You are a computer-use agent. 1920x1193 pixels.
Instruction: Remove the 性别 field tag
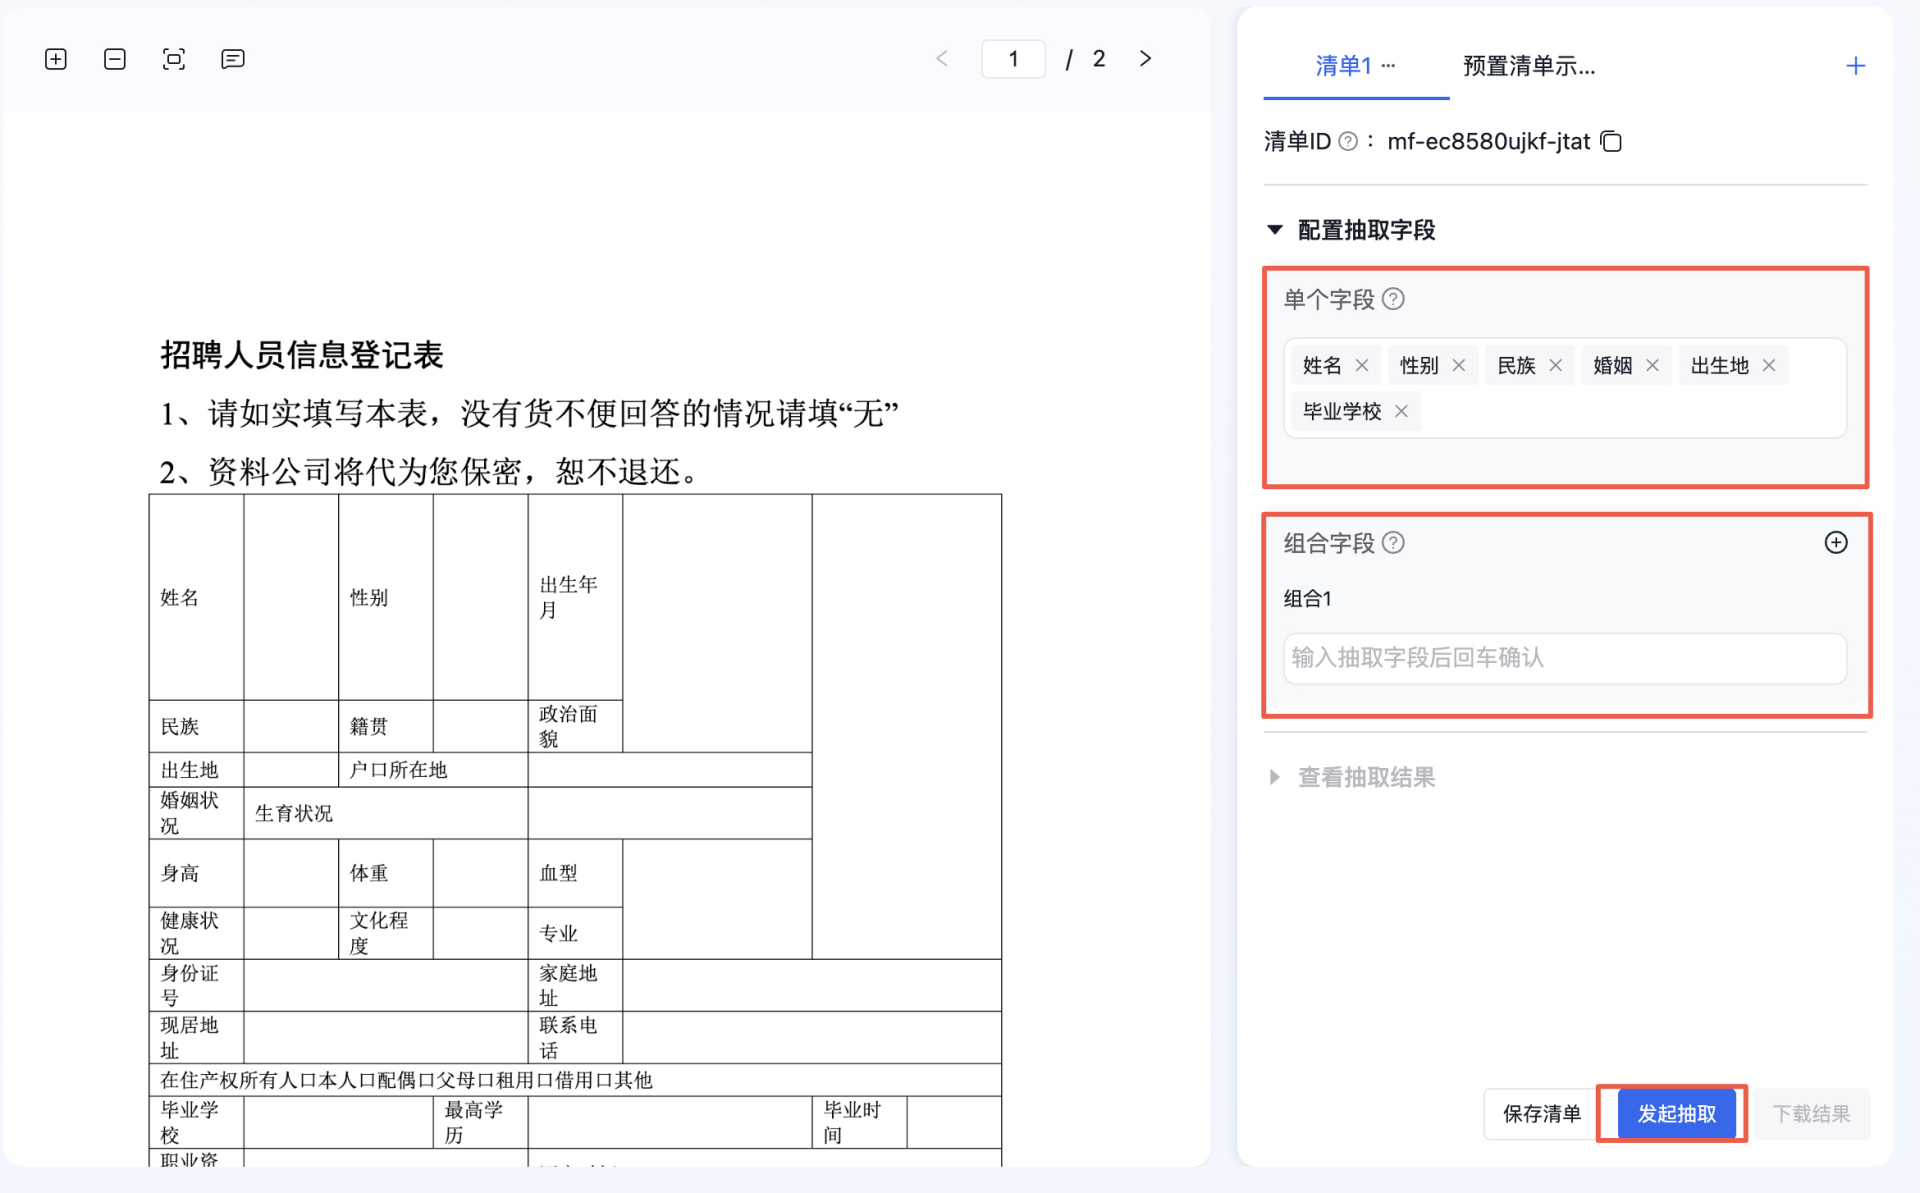[1459, 366]
